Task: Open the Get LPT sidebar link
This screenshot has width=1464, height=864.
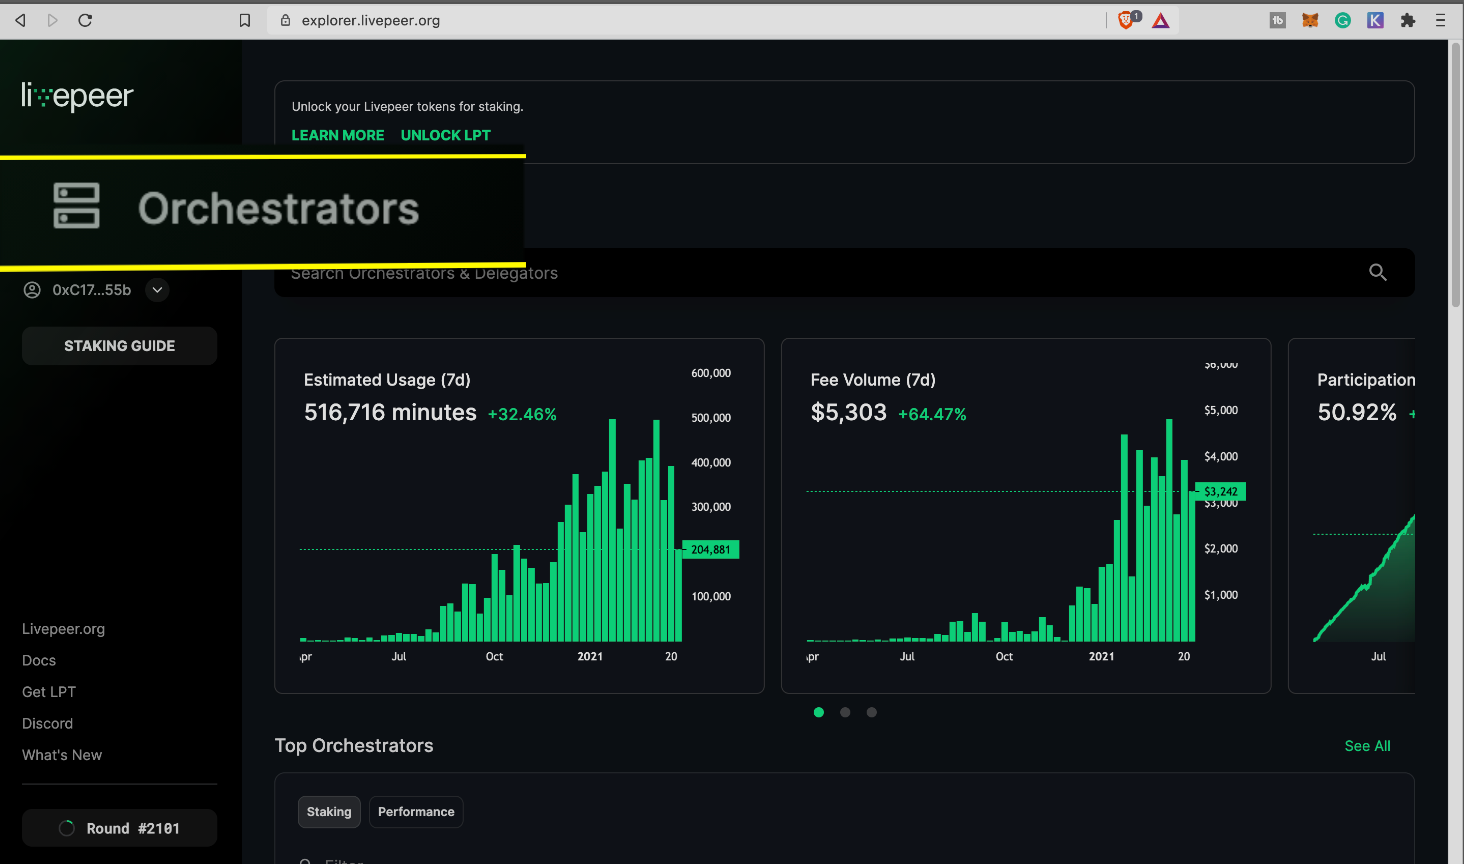Action: pyautogui.click(x=49, y=692)
